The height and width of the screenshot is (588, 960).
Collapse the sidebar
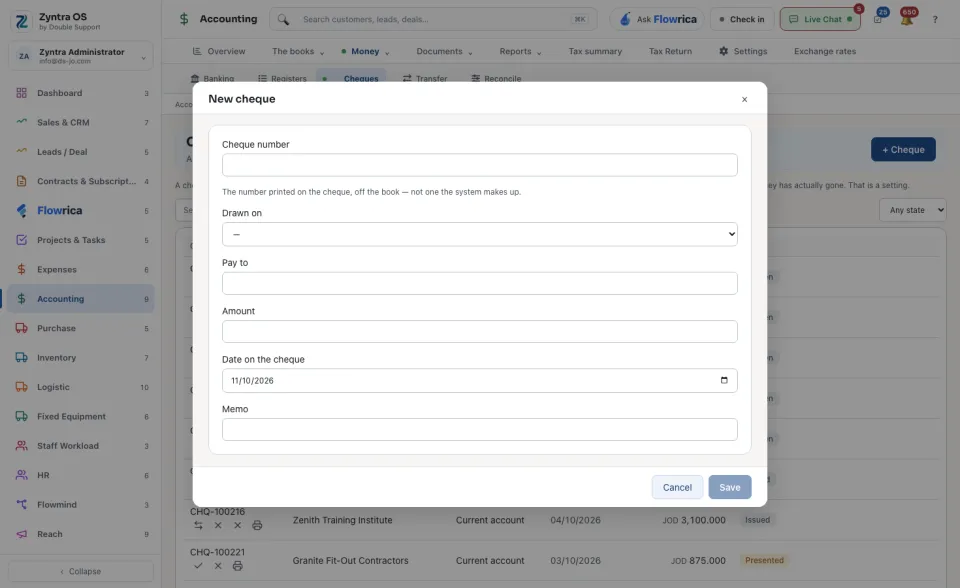click(x=81, y=571)
